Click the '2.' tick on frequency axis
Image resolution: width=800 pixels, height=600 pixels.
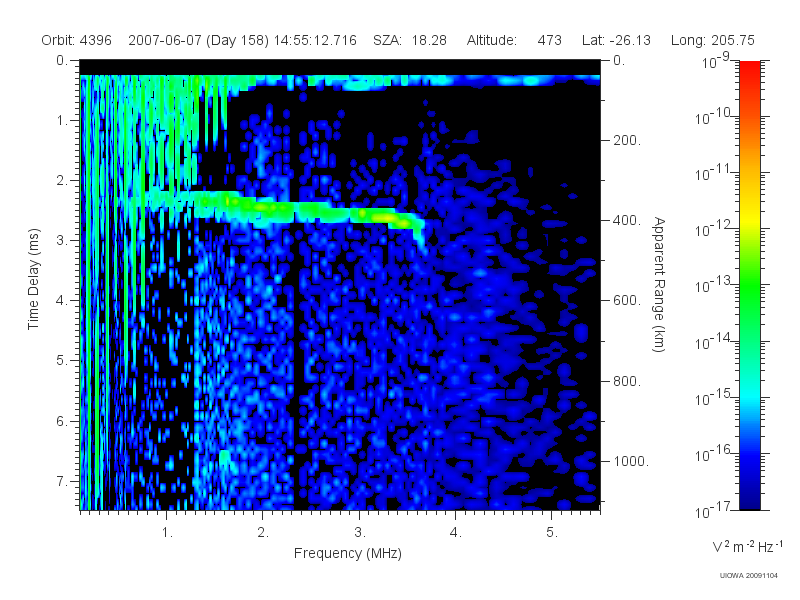(263, 533)
